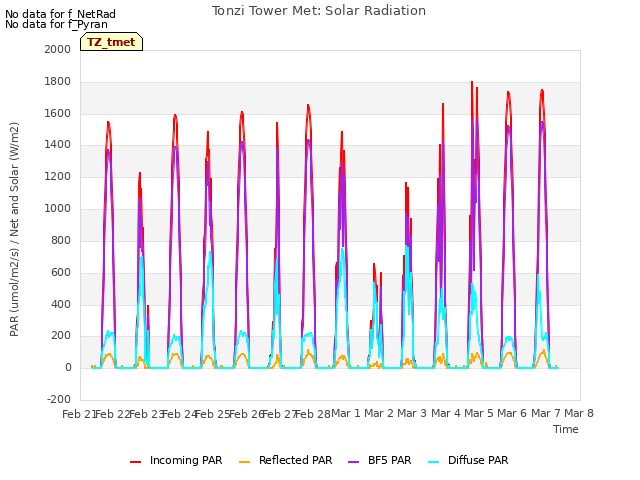Viewport: 640px width, 480px height.
Task: Click the chart title Tonzi Tower Met
Action: 318,11
